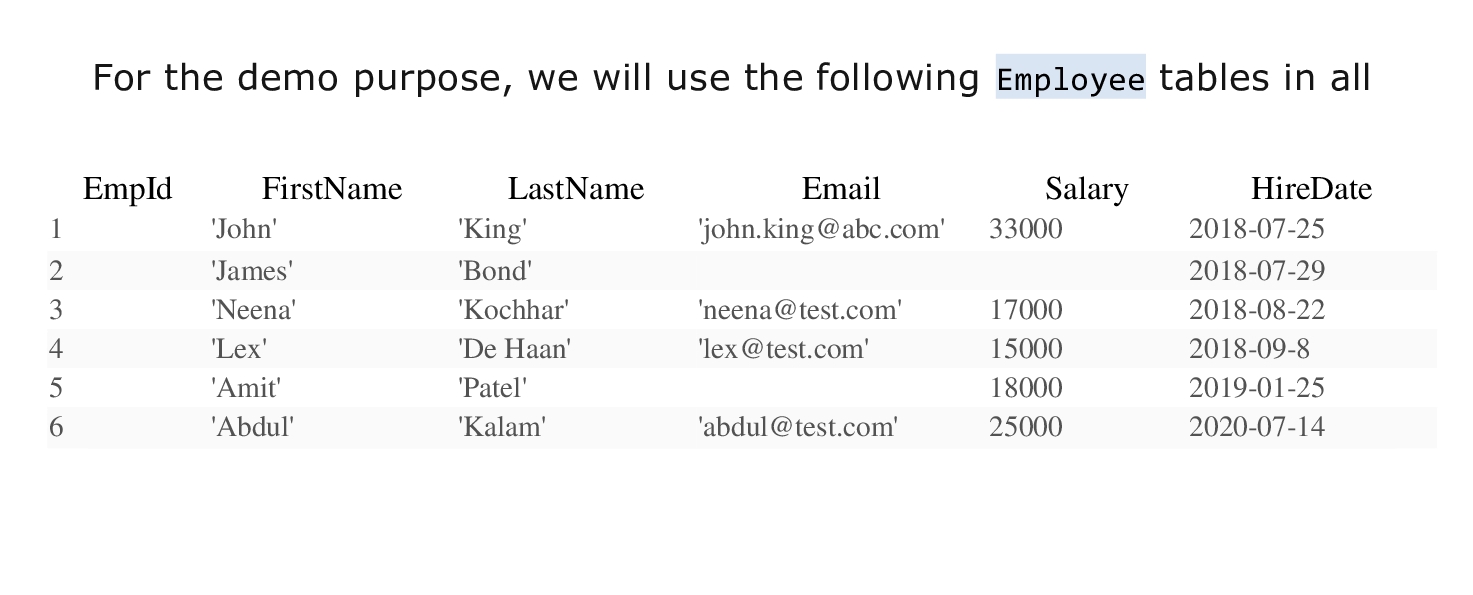Click the 'lex@test.com' email cell
The height and width of the screenshot is (595, 1473).
pos(783,349)
